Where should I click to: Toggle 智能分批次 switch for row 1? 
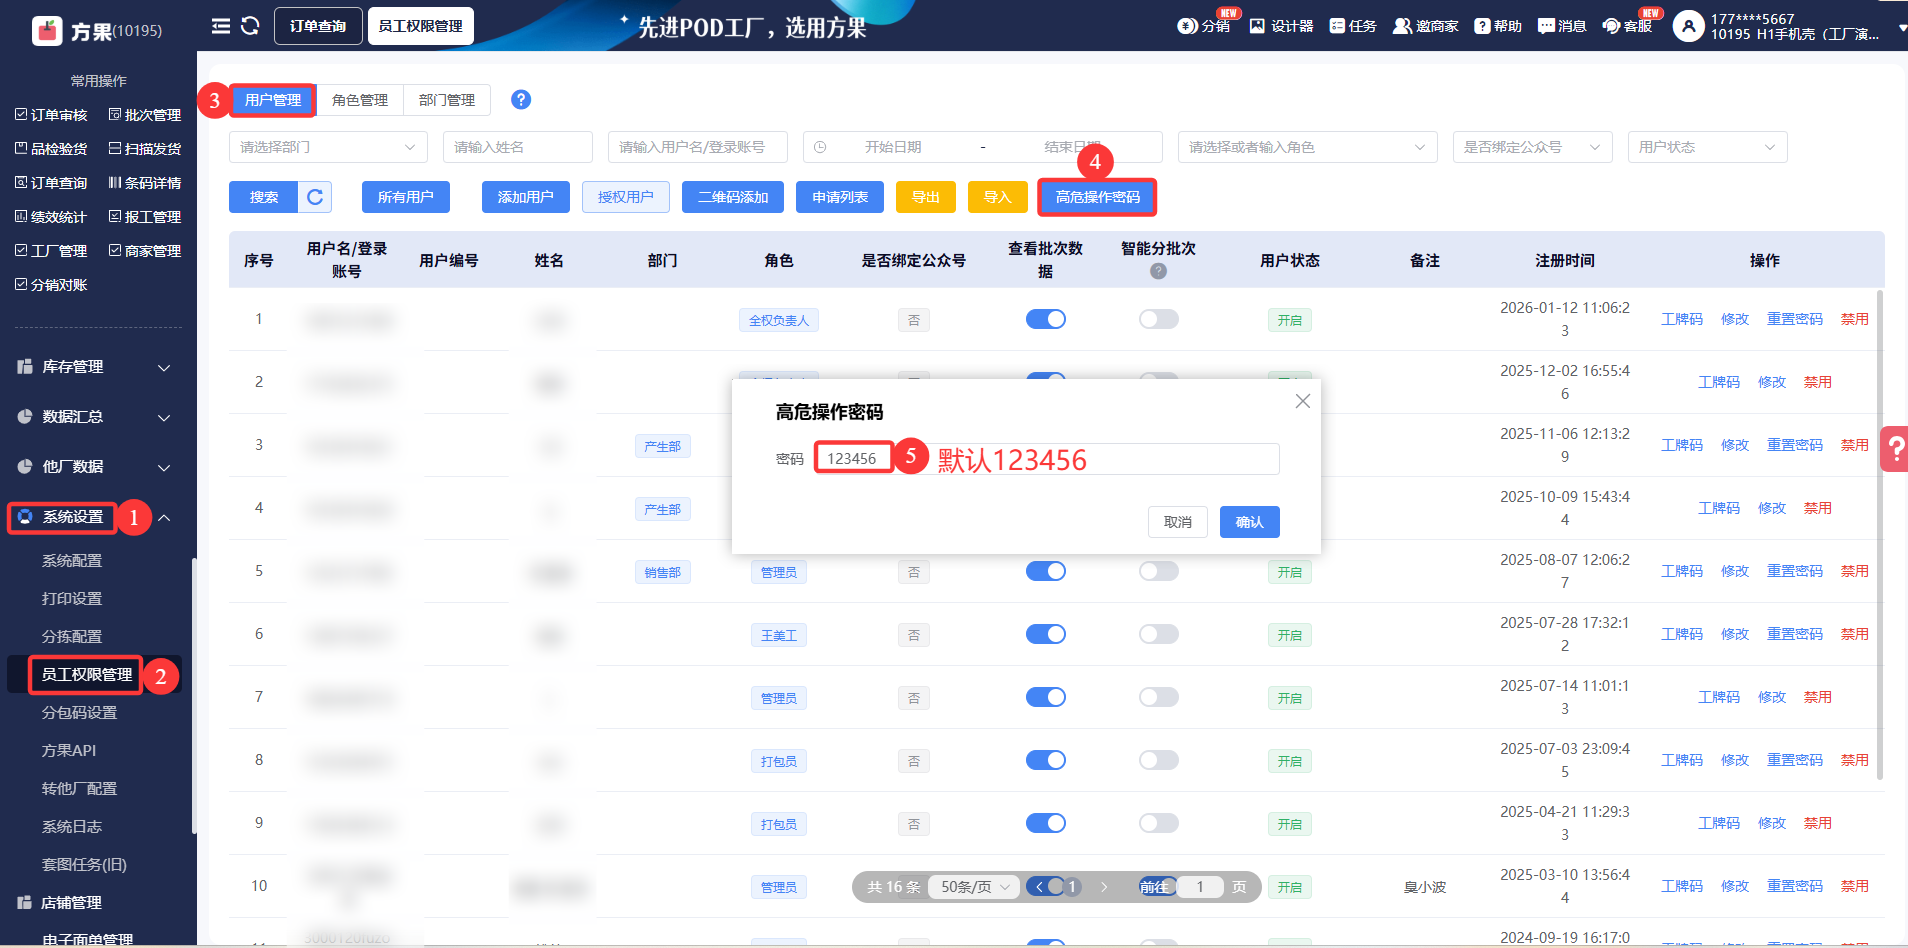[1159, 319]
